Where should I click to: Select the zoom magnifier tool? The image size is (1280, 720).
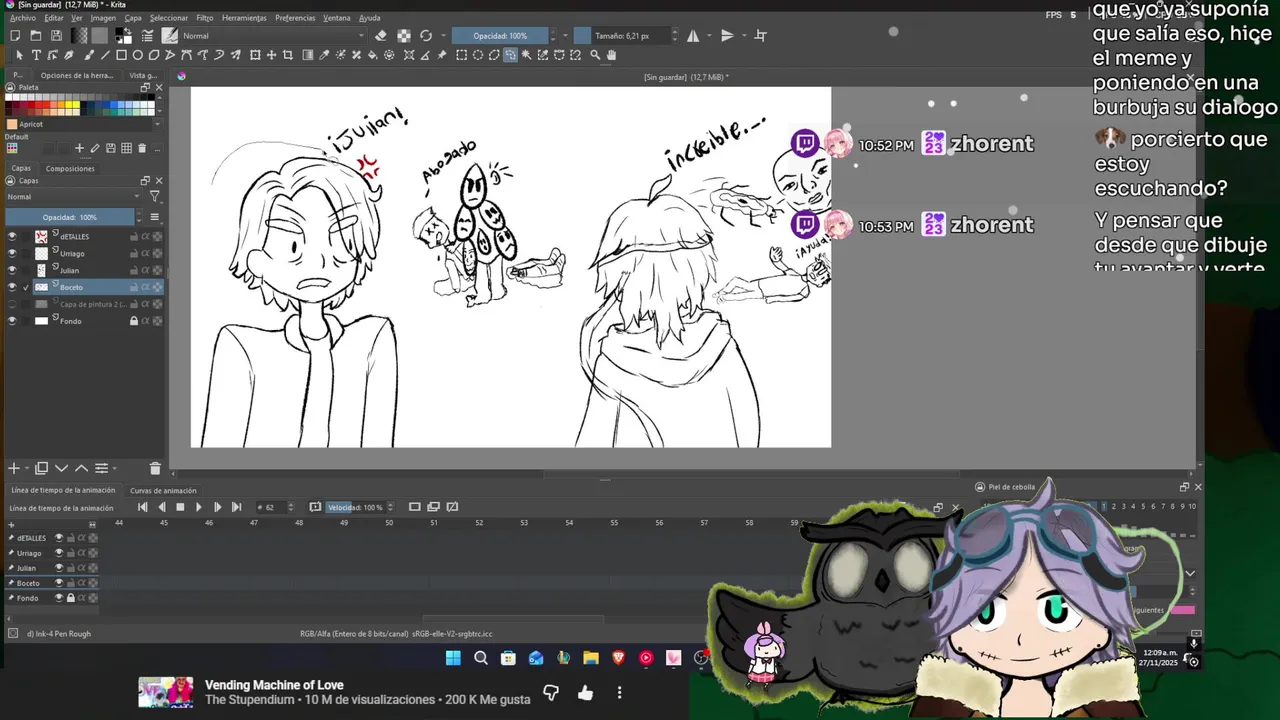click(595, 55)
